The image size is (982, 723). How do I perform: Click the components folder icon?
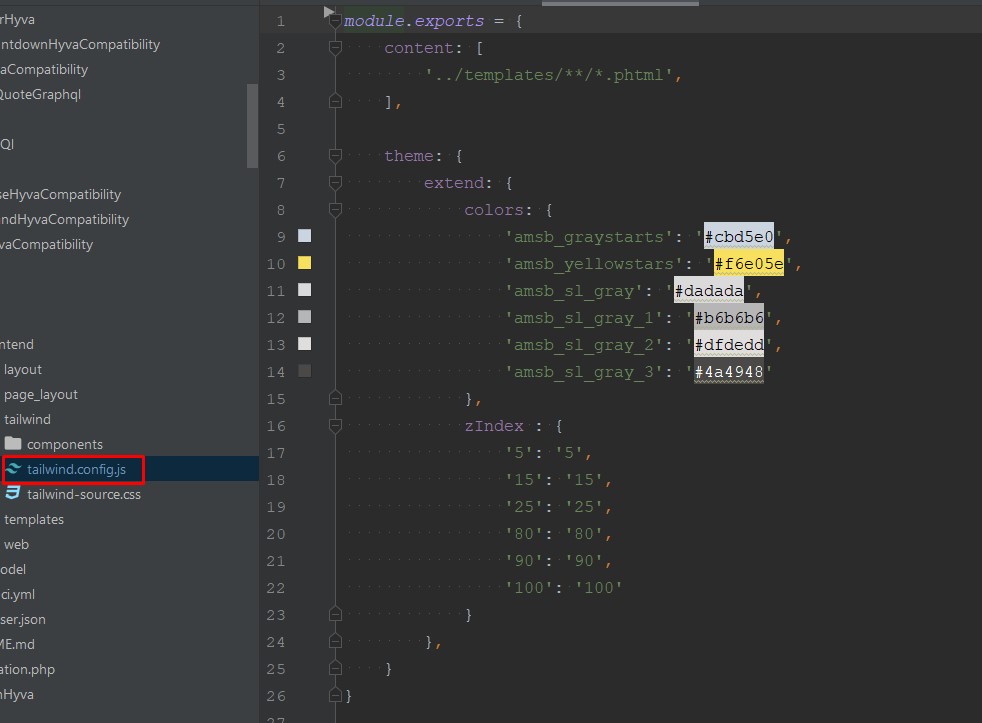pos(13,444)
